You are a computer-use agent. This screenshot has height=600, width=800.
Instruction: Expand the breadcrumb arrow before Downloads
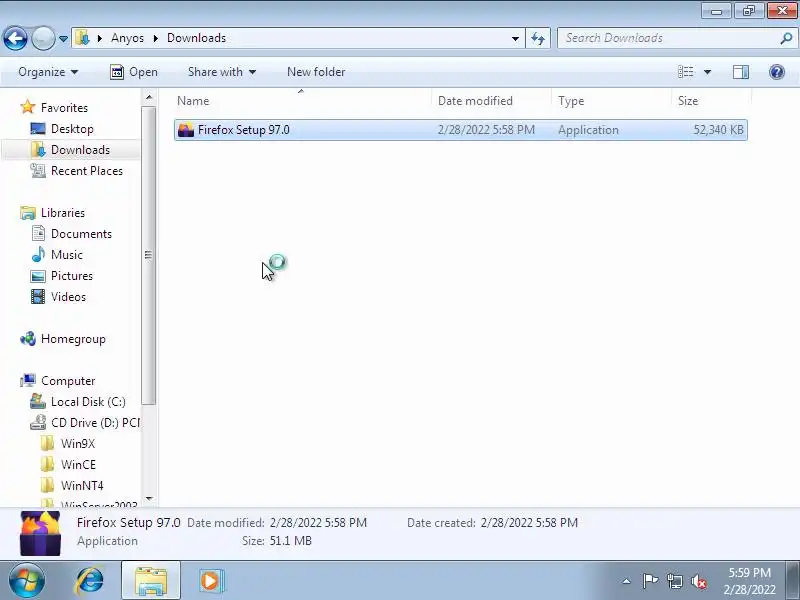point(156,38)
